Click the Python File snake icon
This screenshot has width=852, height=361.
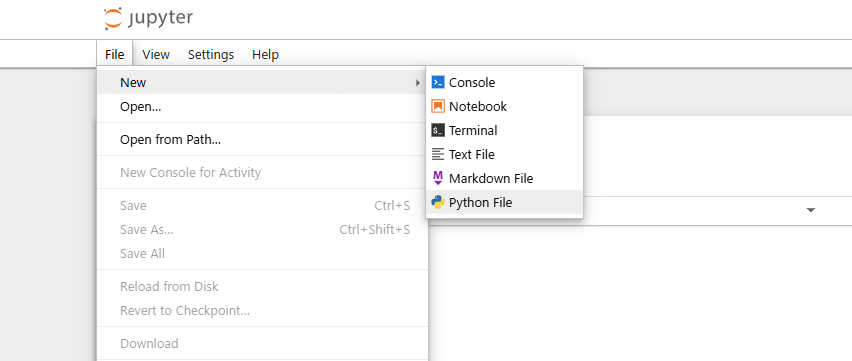click(438, 202)
